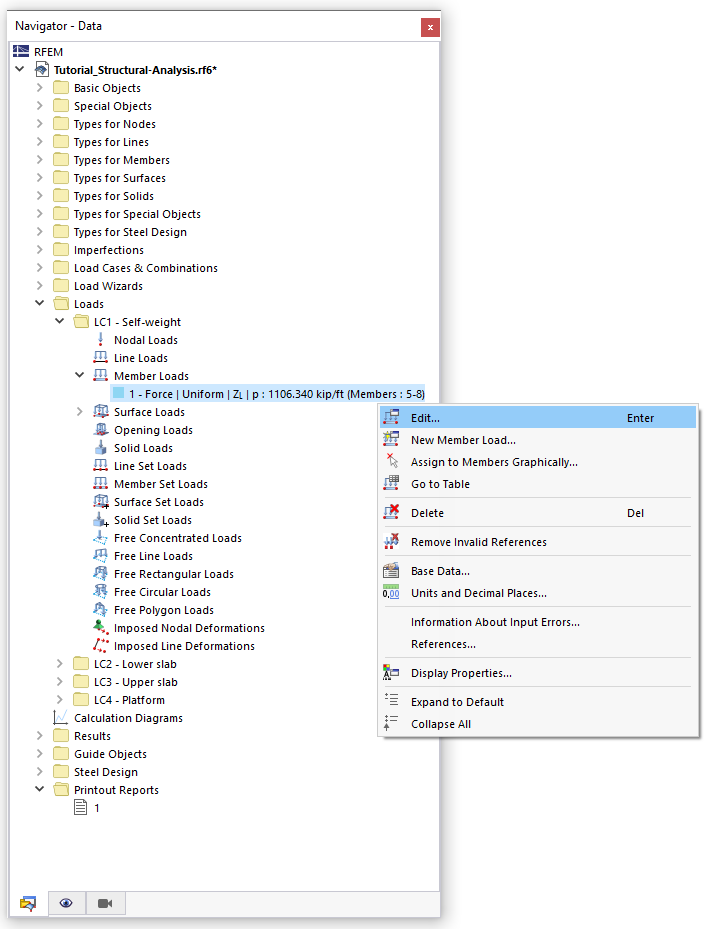Select Expand to Default menu entry
The image size is (707, 929).
coord(538,701)
